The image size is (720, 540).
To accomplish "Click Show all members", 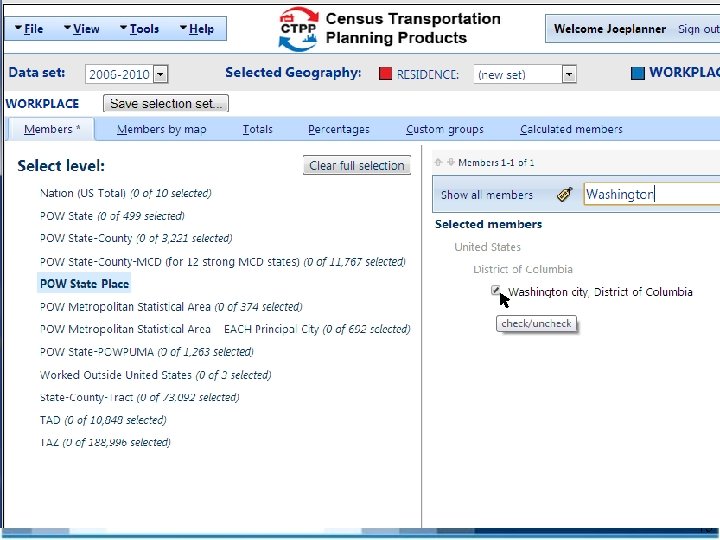I will (x=487, y=195).
